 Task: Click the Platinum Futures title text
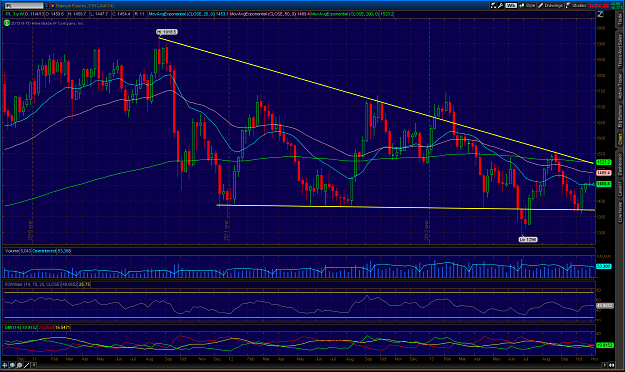tap(85, 6)
